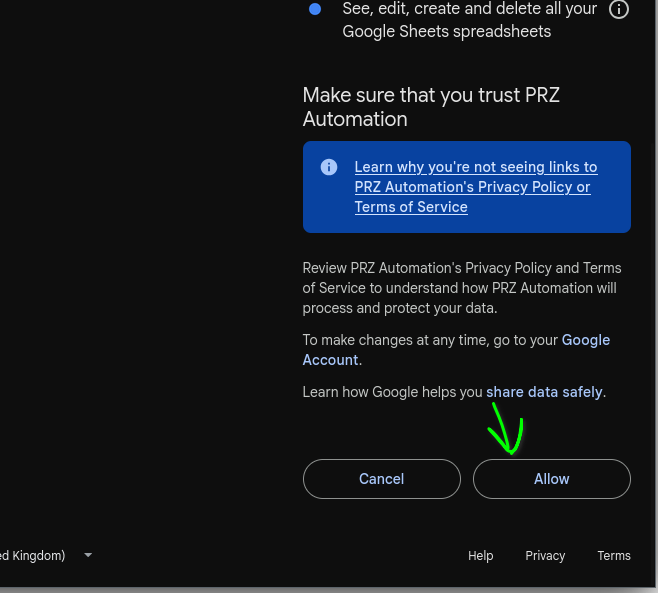Open the Help link in footer
658x593 pixels.
click(480, 556)
